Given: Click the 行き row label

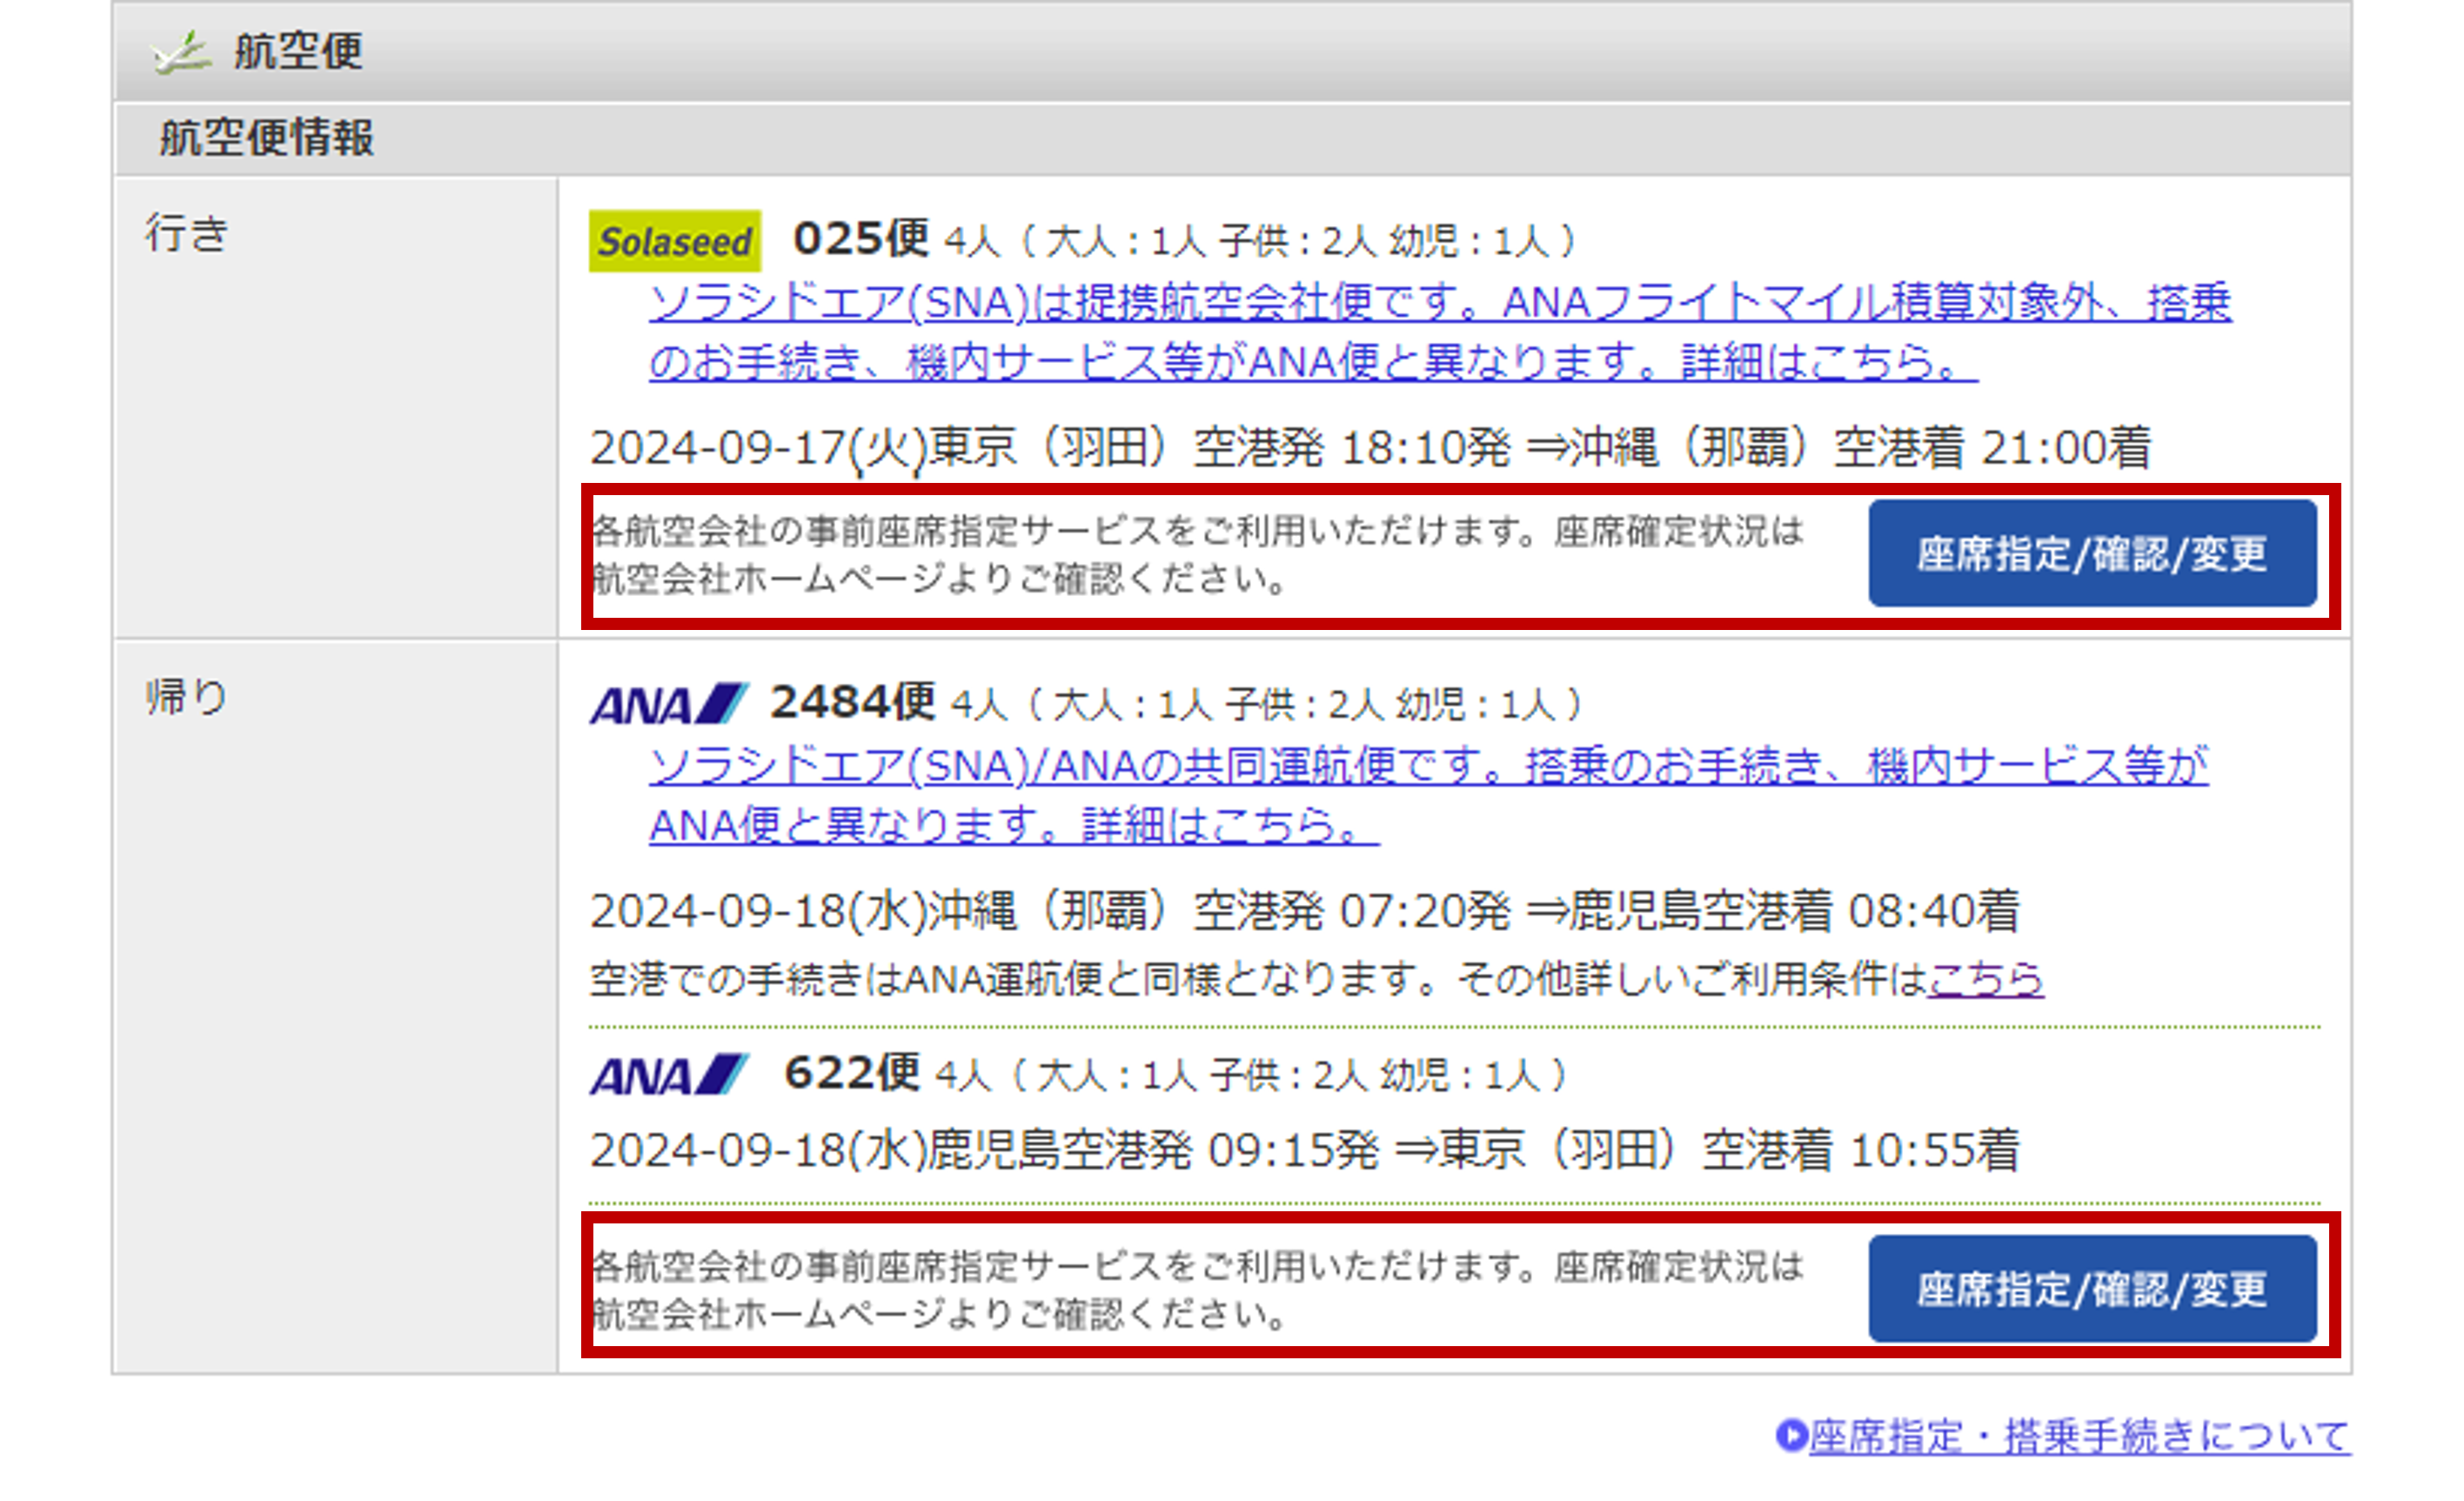Looking at the screenshot, I should tap(187, 233).
